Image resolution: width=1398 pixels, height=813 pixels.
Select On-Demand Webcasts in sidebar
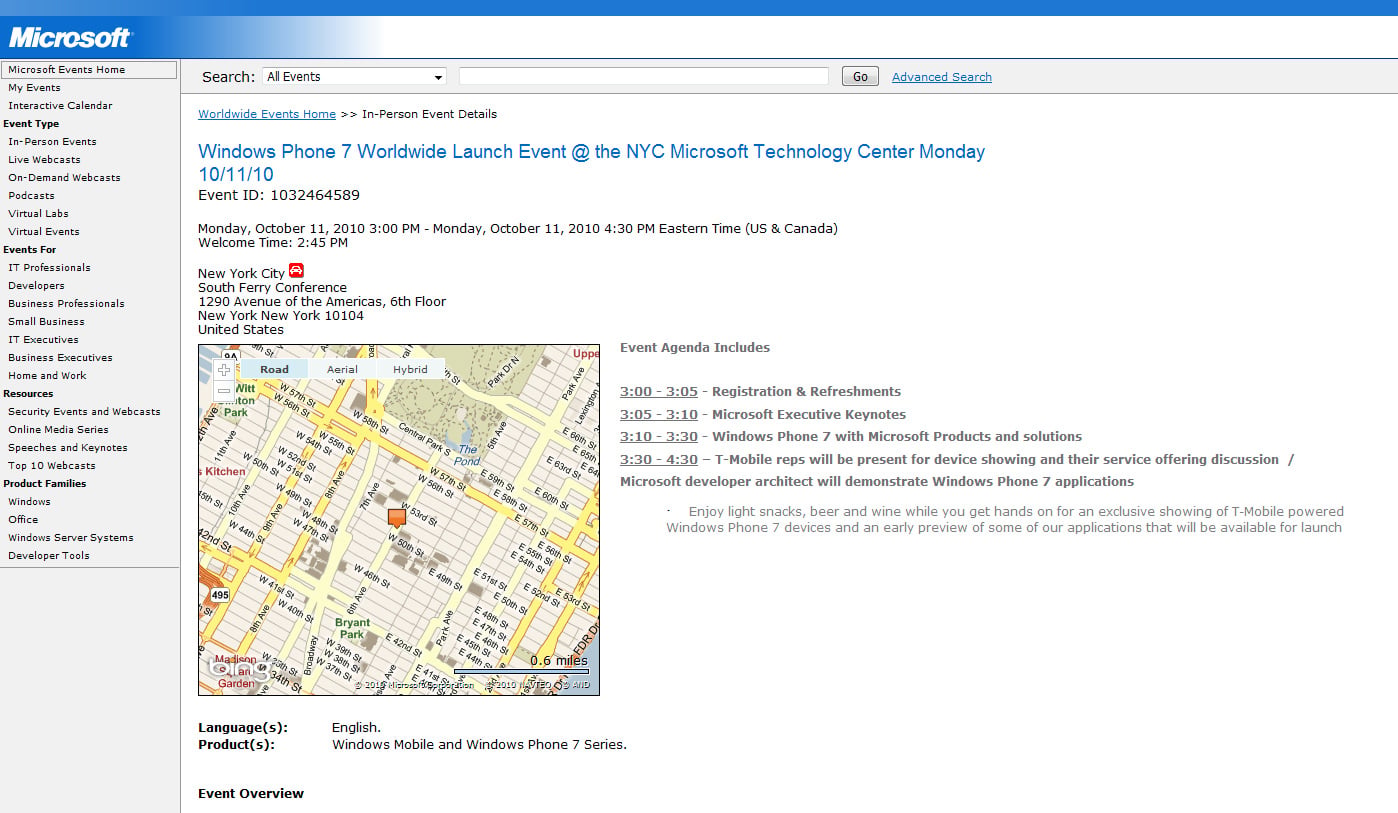[64, 178]
